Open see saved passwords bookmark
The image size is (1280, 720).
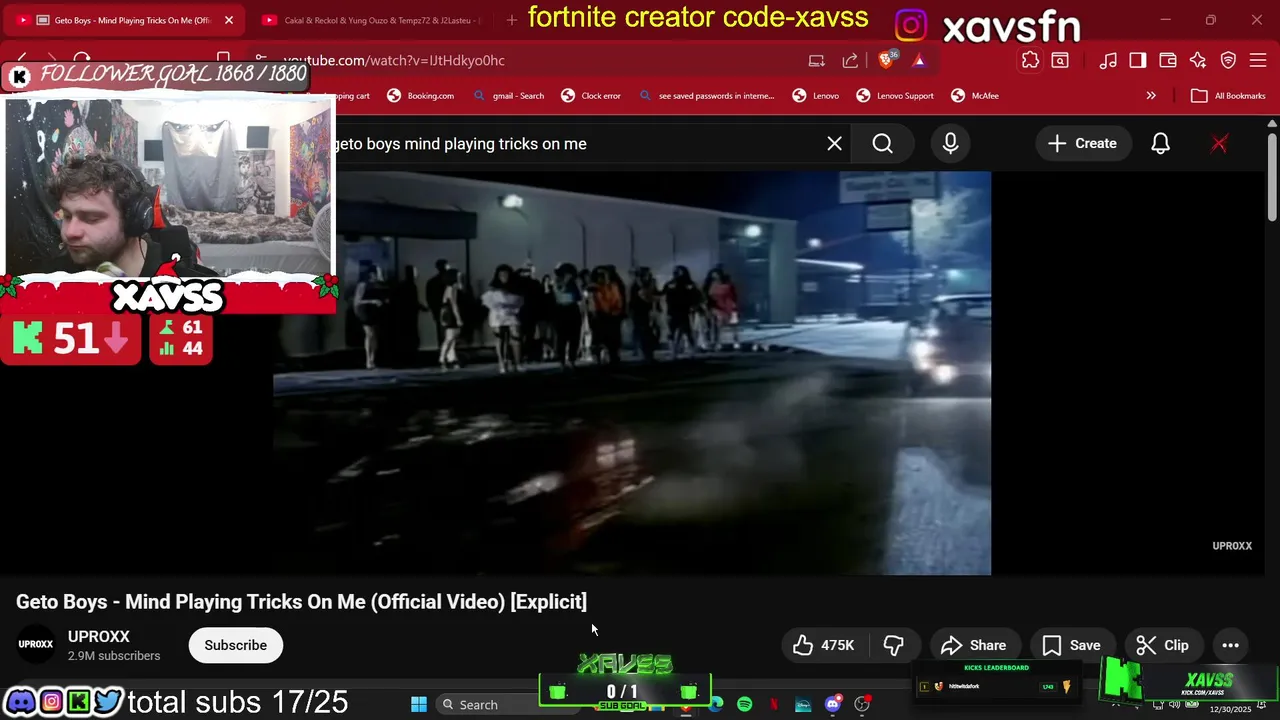(x=706, y=96)
